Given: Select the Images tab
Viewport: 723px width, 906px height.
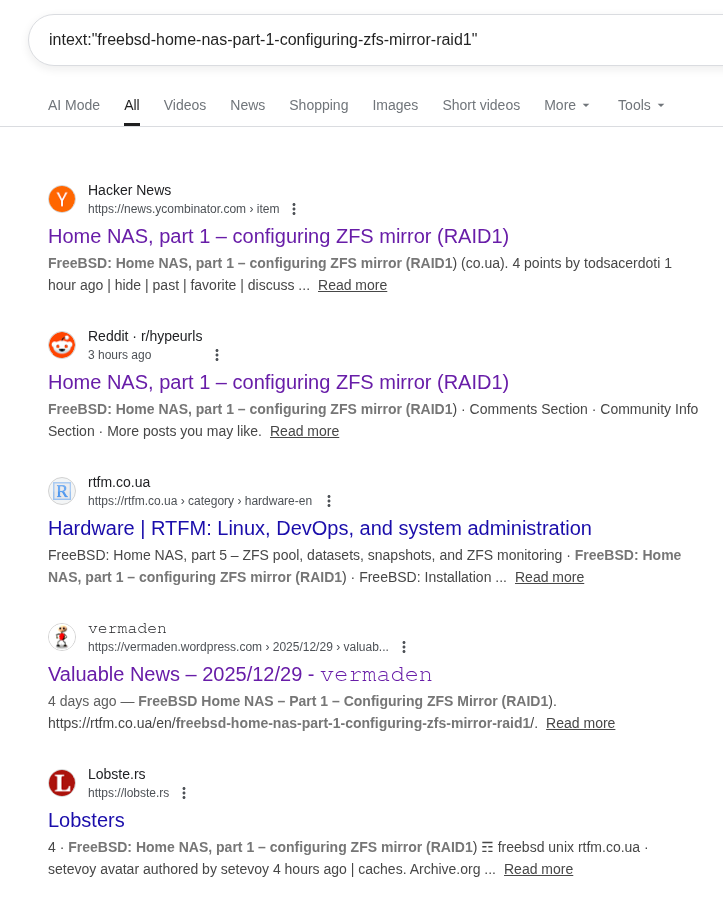Looking at the screenshot, I should [x=395, y=105].
